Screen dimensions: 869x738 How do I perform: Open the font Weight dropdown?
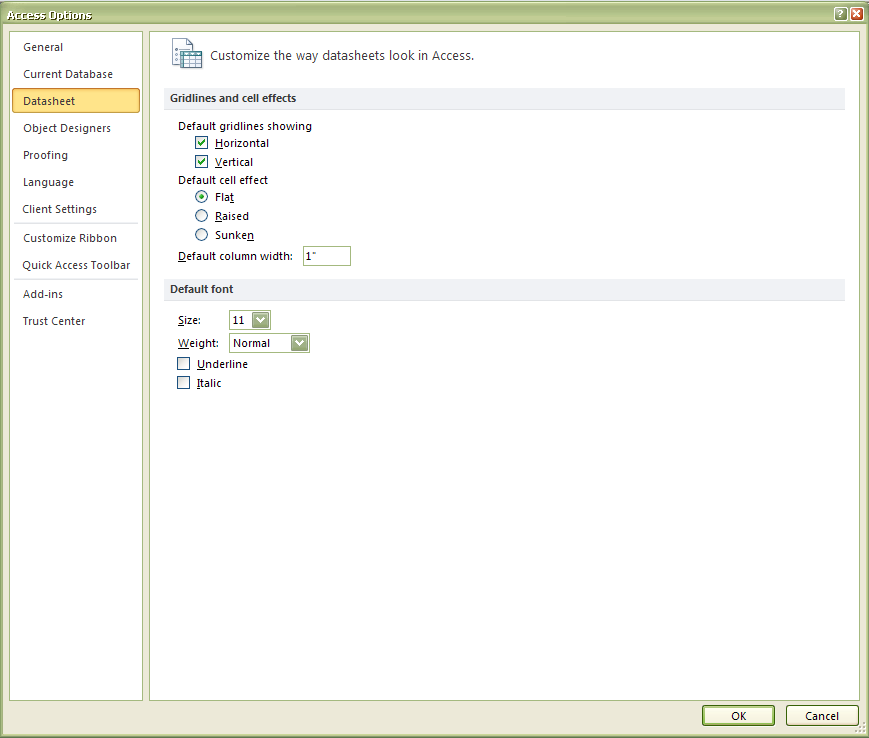[x=299, y=343]
